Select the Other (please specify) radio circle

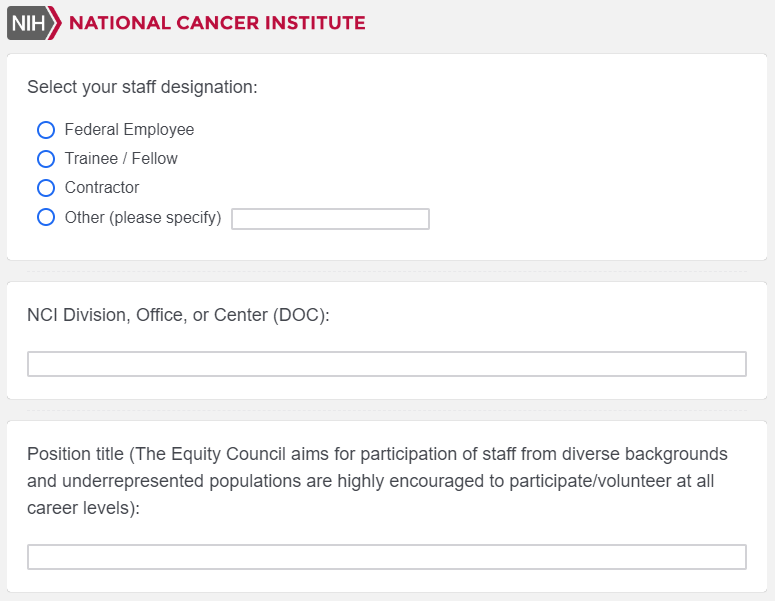pyautogui.click(x=45, y=217)
